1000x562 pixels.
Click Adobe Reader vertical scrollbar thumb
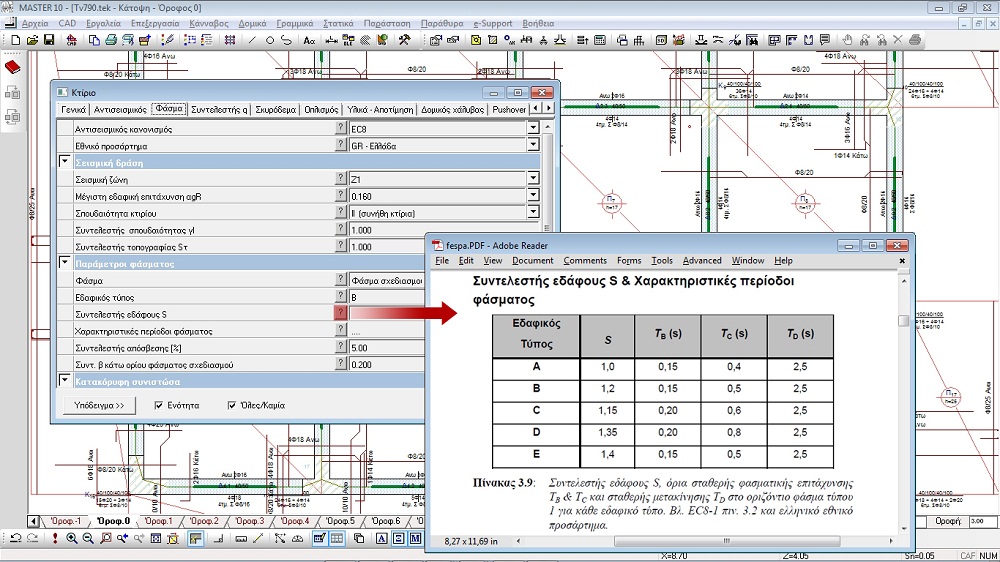pos(903,321)
